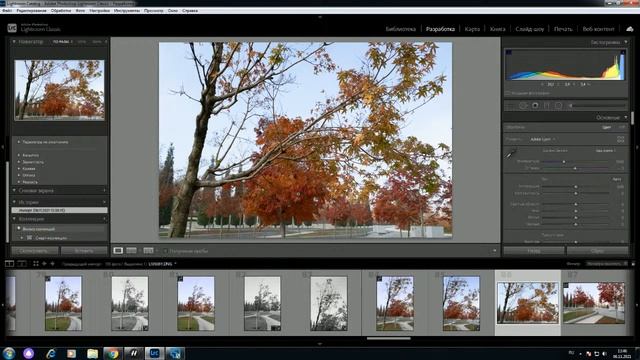Open the white balance preset dropdown
Screen dimensions: 640x360
(x=606, y=151)
